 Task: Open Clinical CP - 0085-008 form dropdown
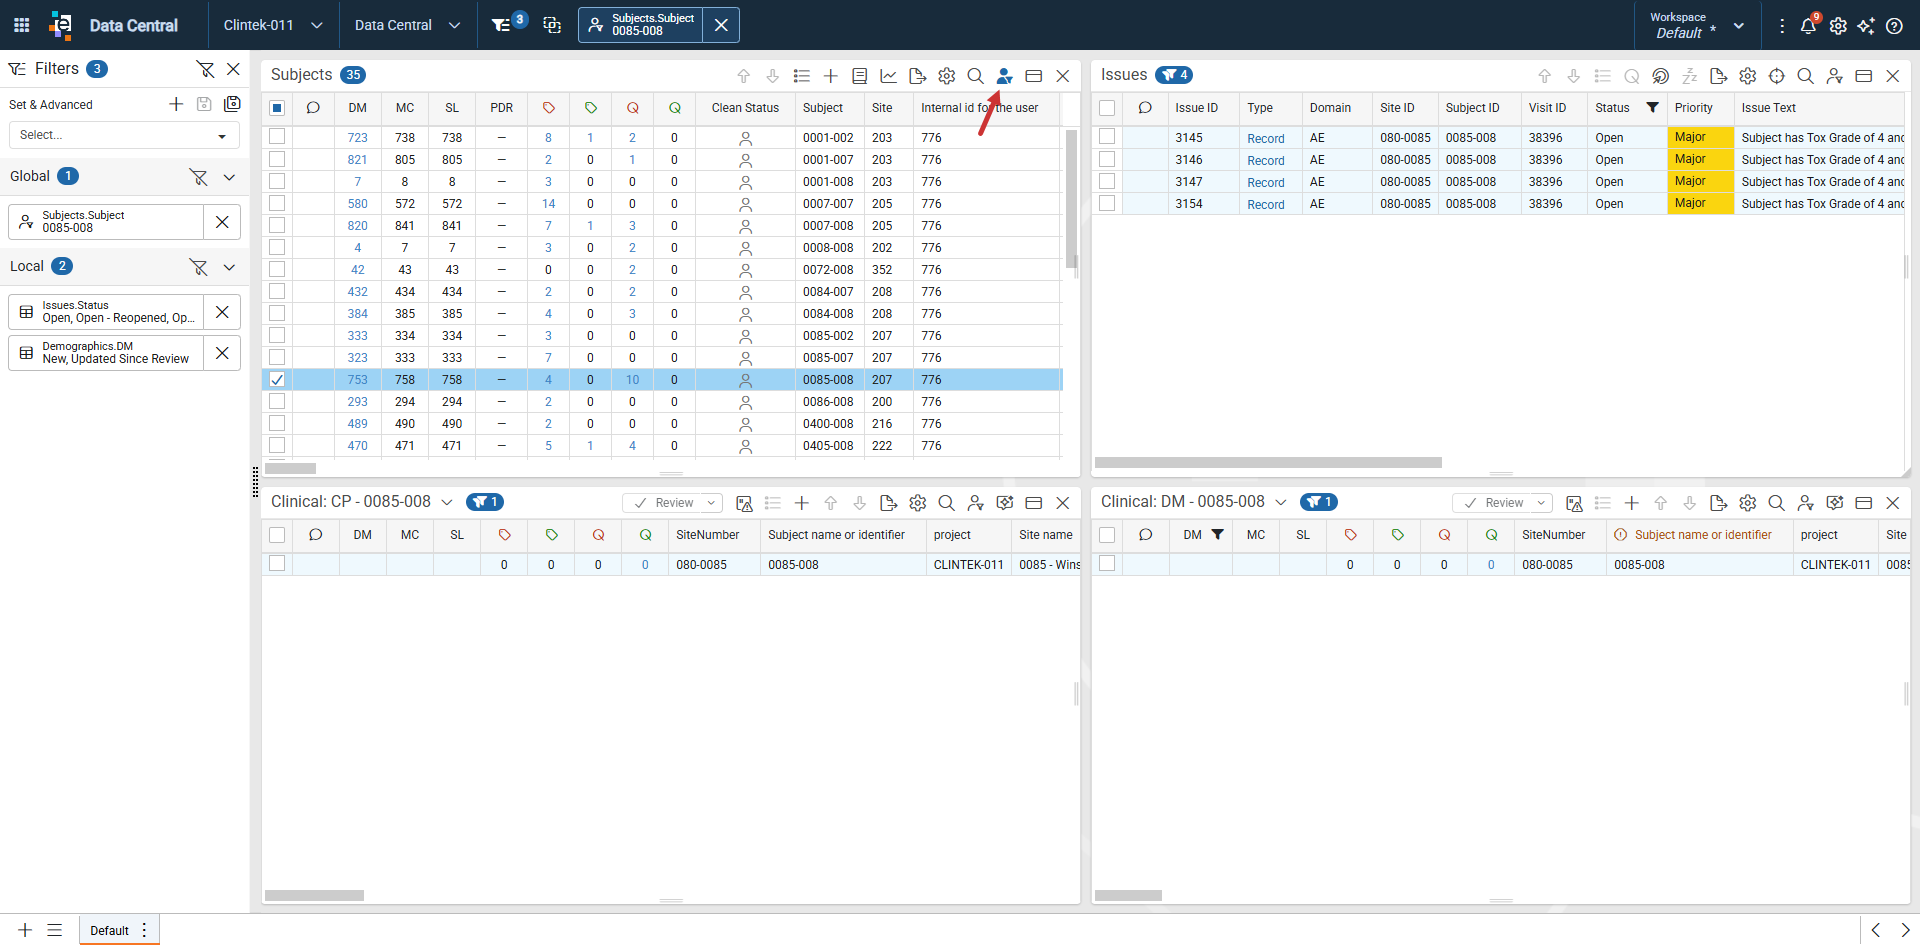pyautogui.click(x=446, y=502)
